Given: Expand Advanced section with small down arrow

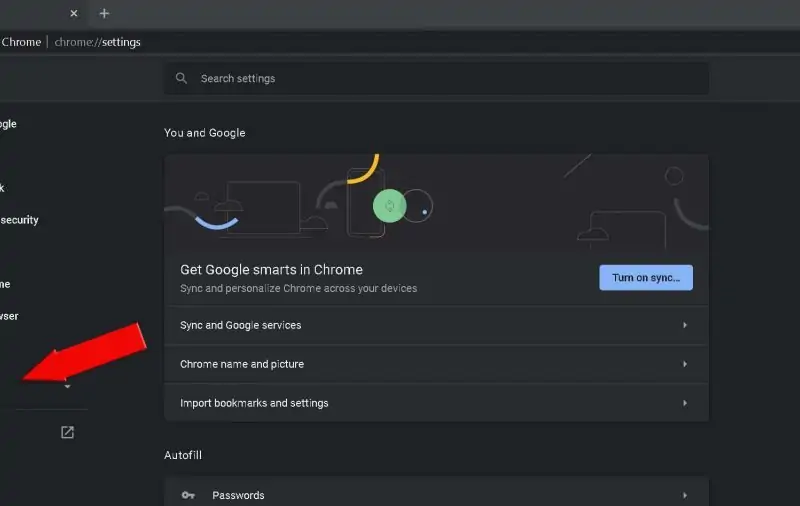Looking at the screenshot, I should pyautogui.click(x=67, y=387).
